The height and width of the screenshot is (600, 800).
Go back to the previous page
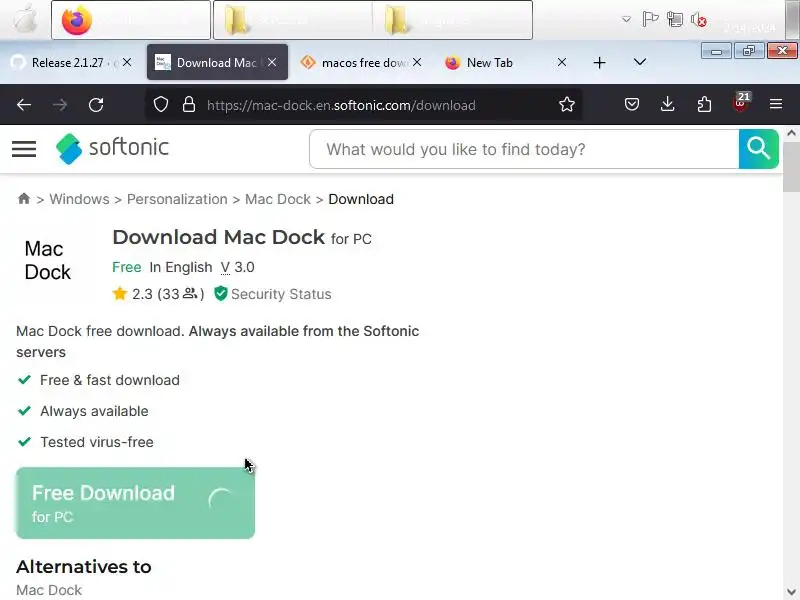[24, 105]
